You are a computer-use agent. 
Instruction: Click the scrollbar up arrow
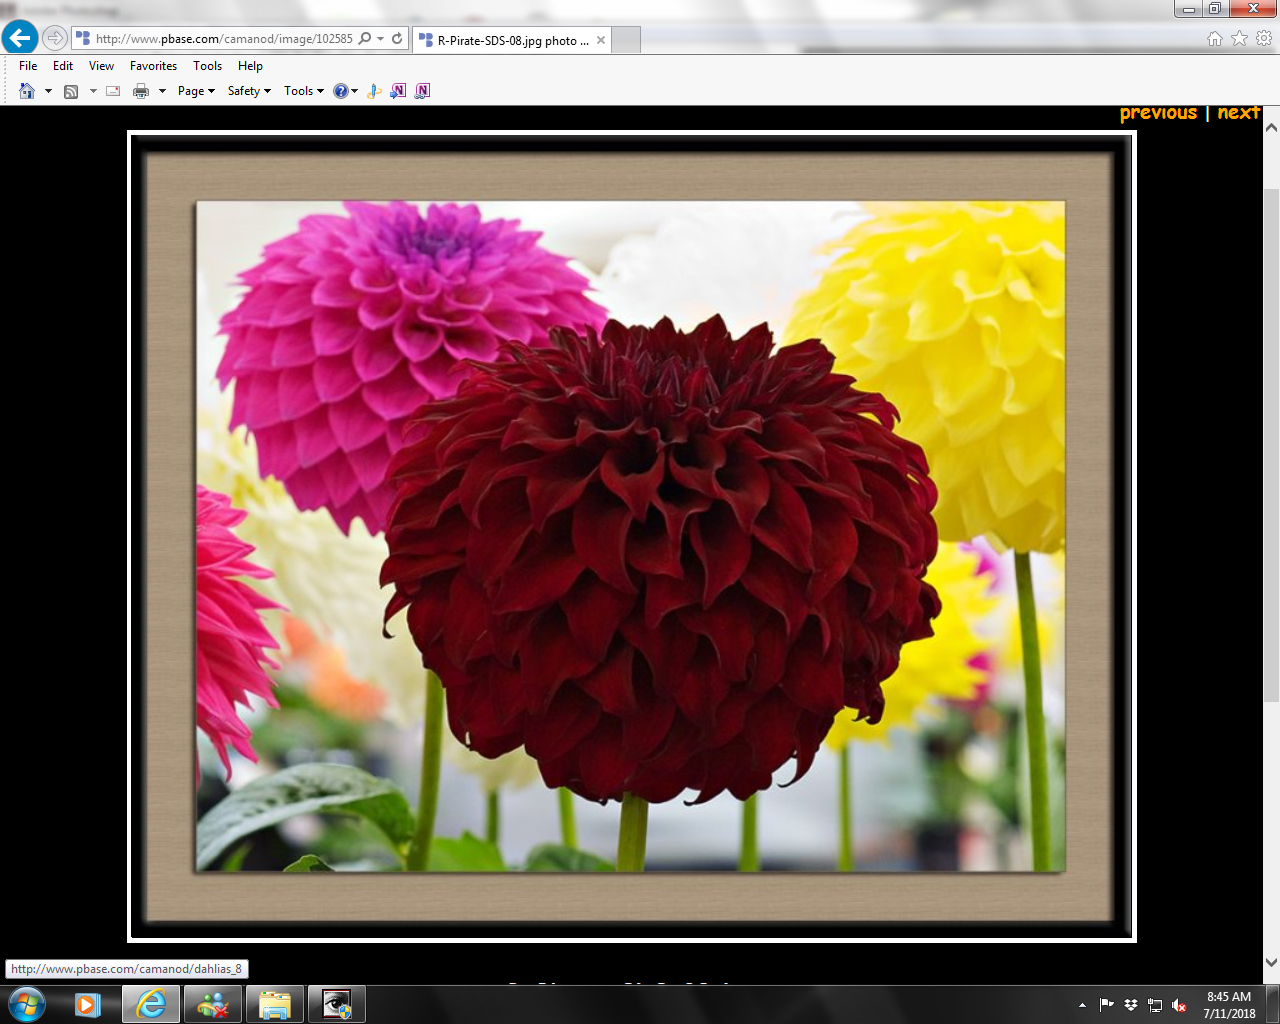1271,128
